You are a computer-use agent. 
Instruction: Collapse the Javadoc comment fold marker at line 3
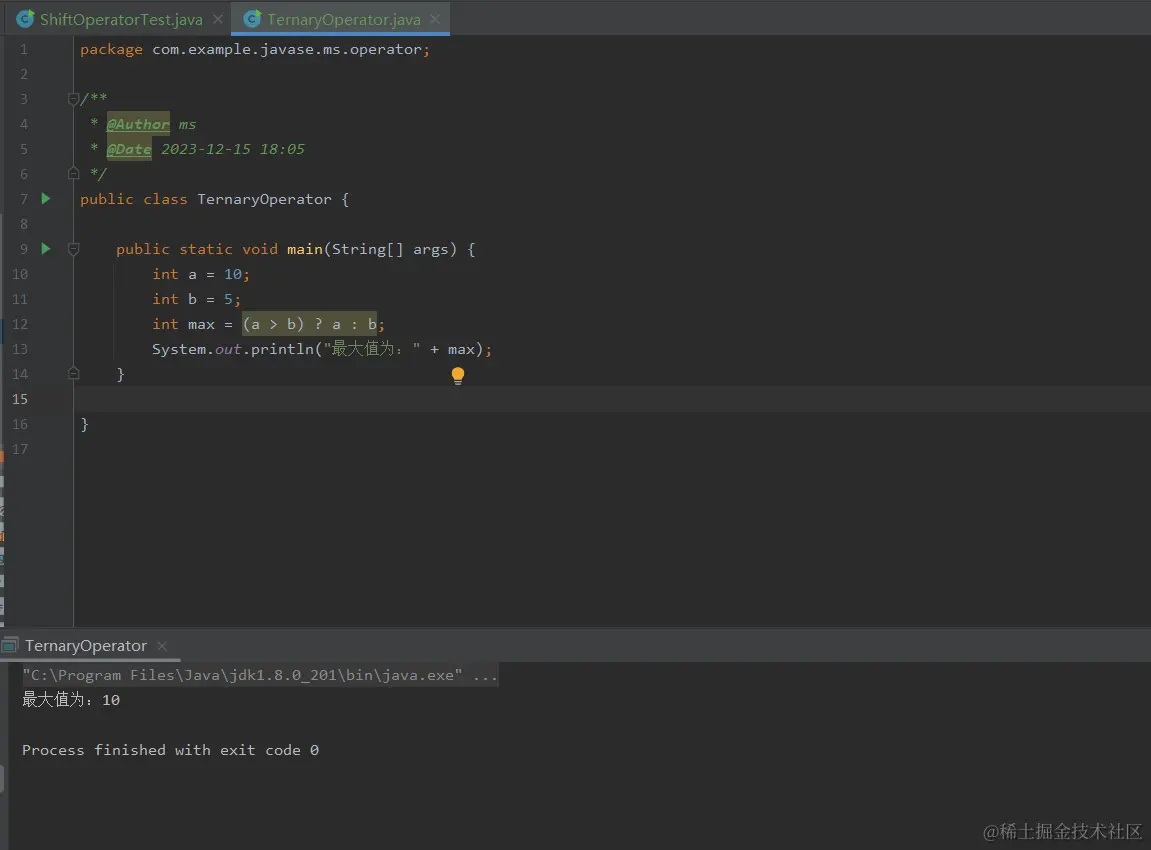(73, 98)
